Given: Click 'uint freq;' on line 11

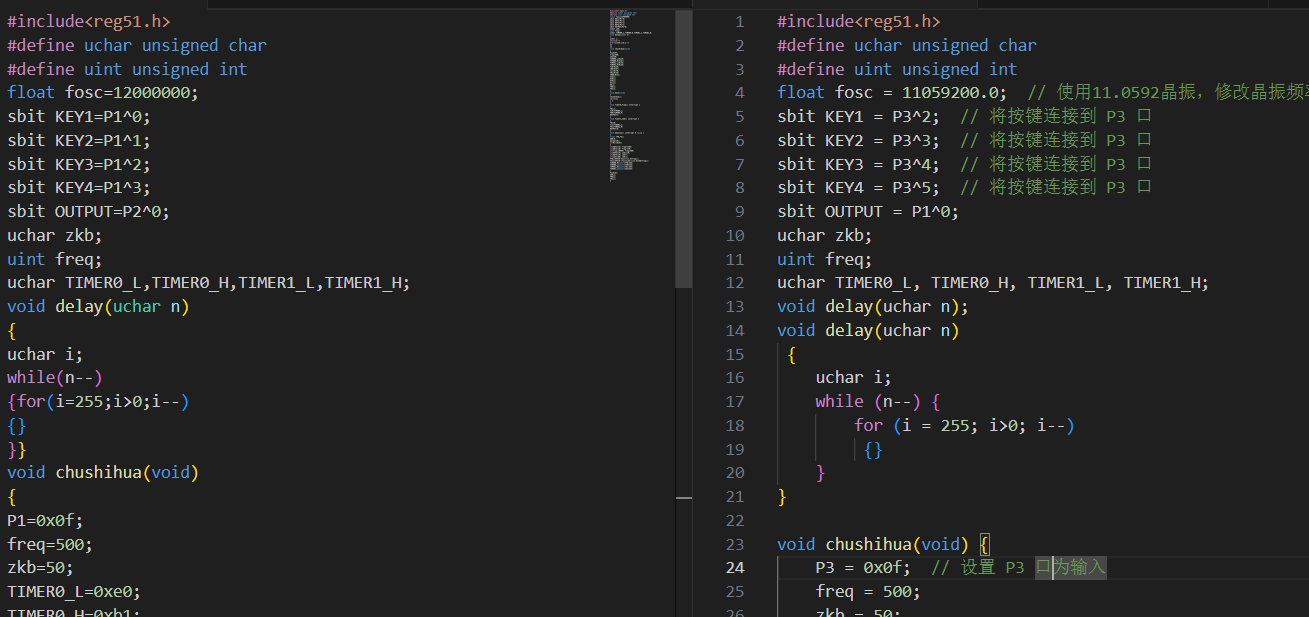Looking at the screenshot, I should click(825, 259).
